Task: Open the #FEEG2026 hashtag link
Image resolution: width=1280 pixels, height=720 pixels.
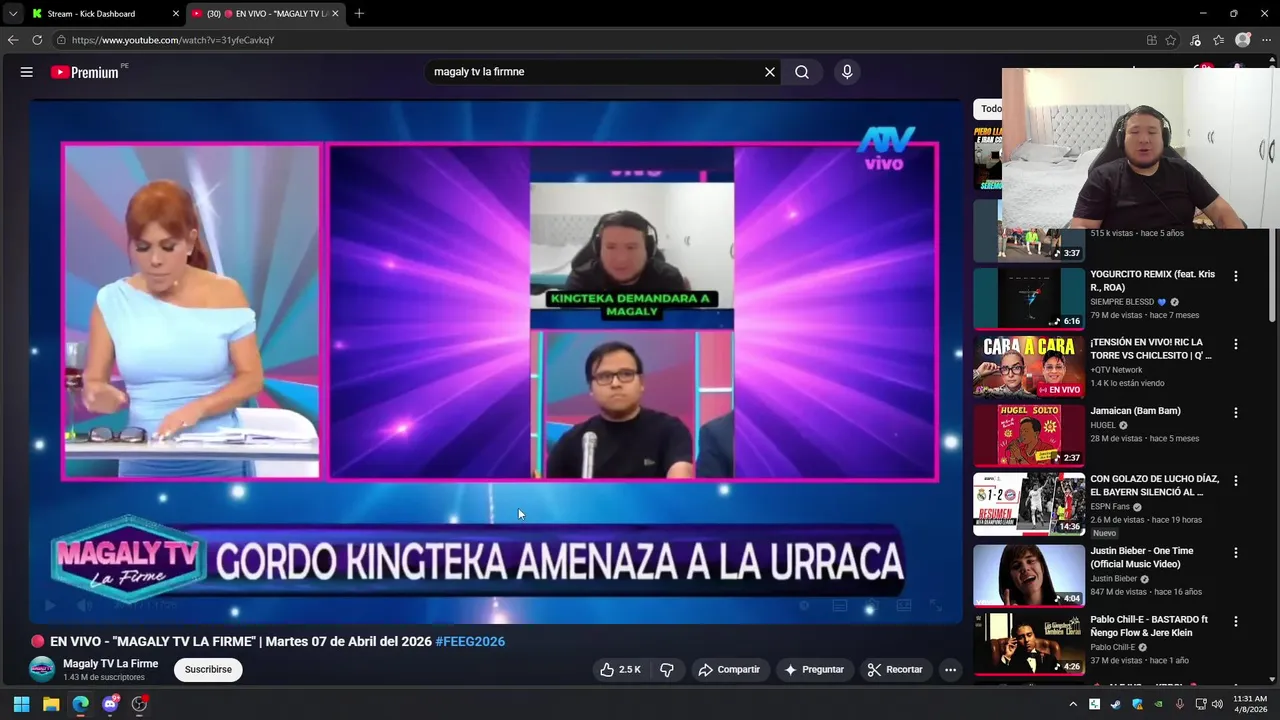Action: click(470, 642)
